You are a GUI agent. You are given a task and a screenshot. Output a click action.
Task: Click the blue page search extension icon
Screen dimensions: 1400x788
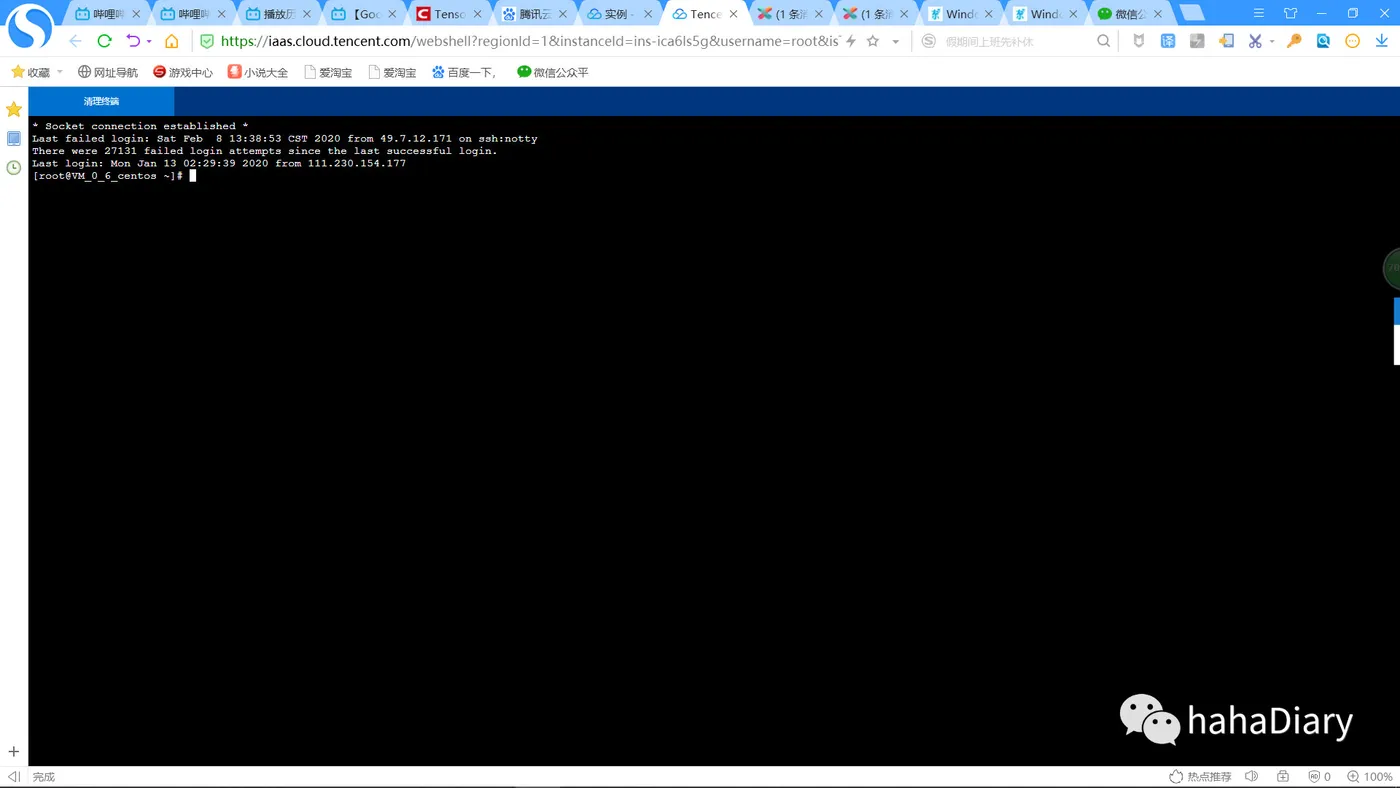point(1323,41)
